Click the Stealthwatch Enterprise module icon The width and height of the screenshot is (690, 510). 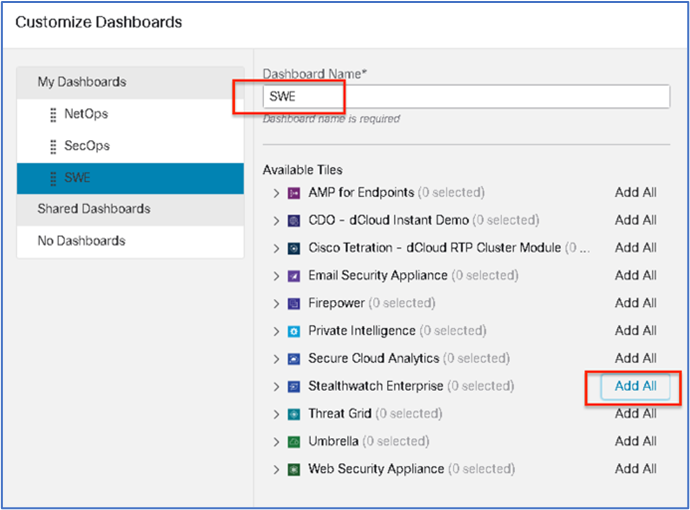(x=294, y=387)
